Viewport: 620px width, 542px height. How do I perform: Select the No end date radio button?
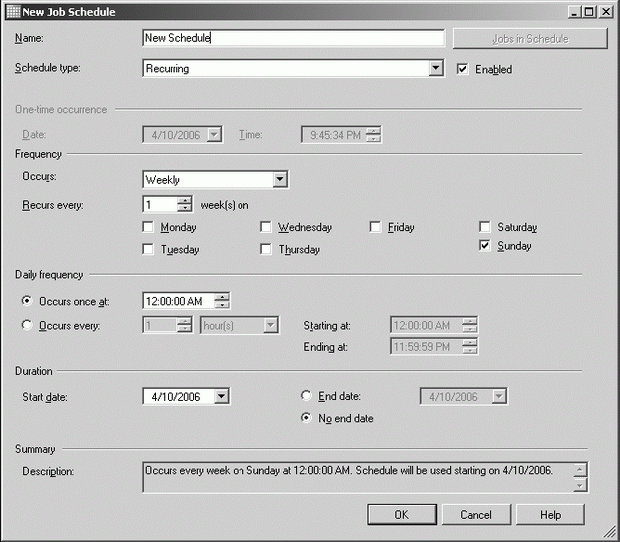306,417
